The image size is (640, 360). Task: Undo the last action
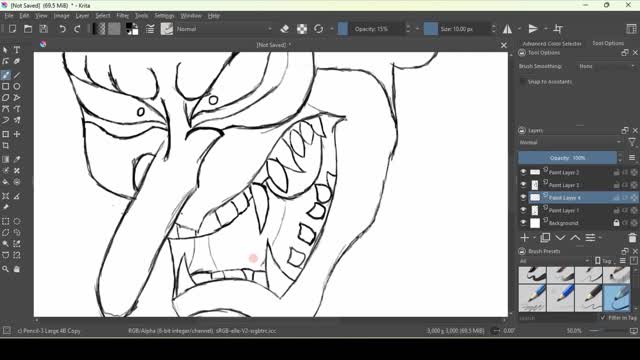coord(62,29)
